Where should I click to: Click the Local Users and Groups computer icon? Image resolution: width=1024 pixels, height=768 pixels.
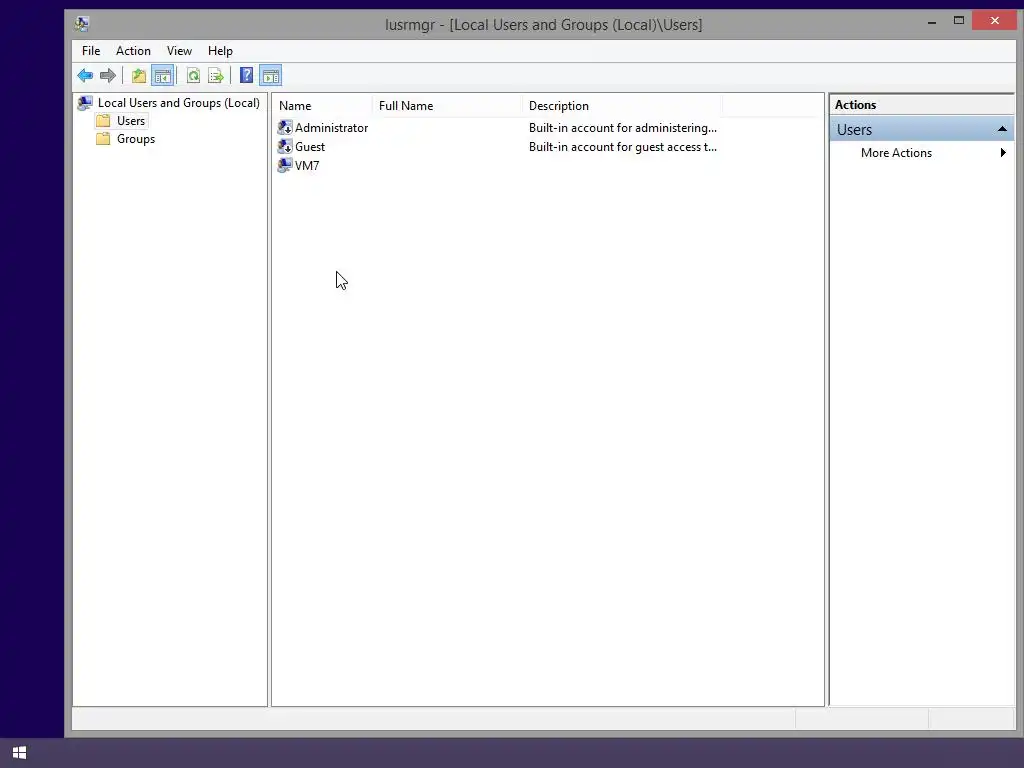[85, 103]
